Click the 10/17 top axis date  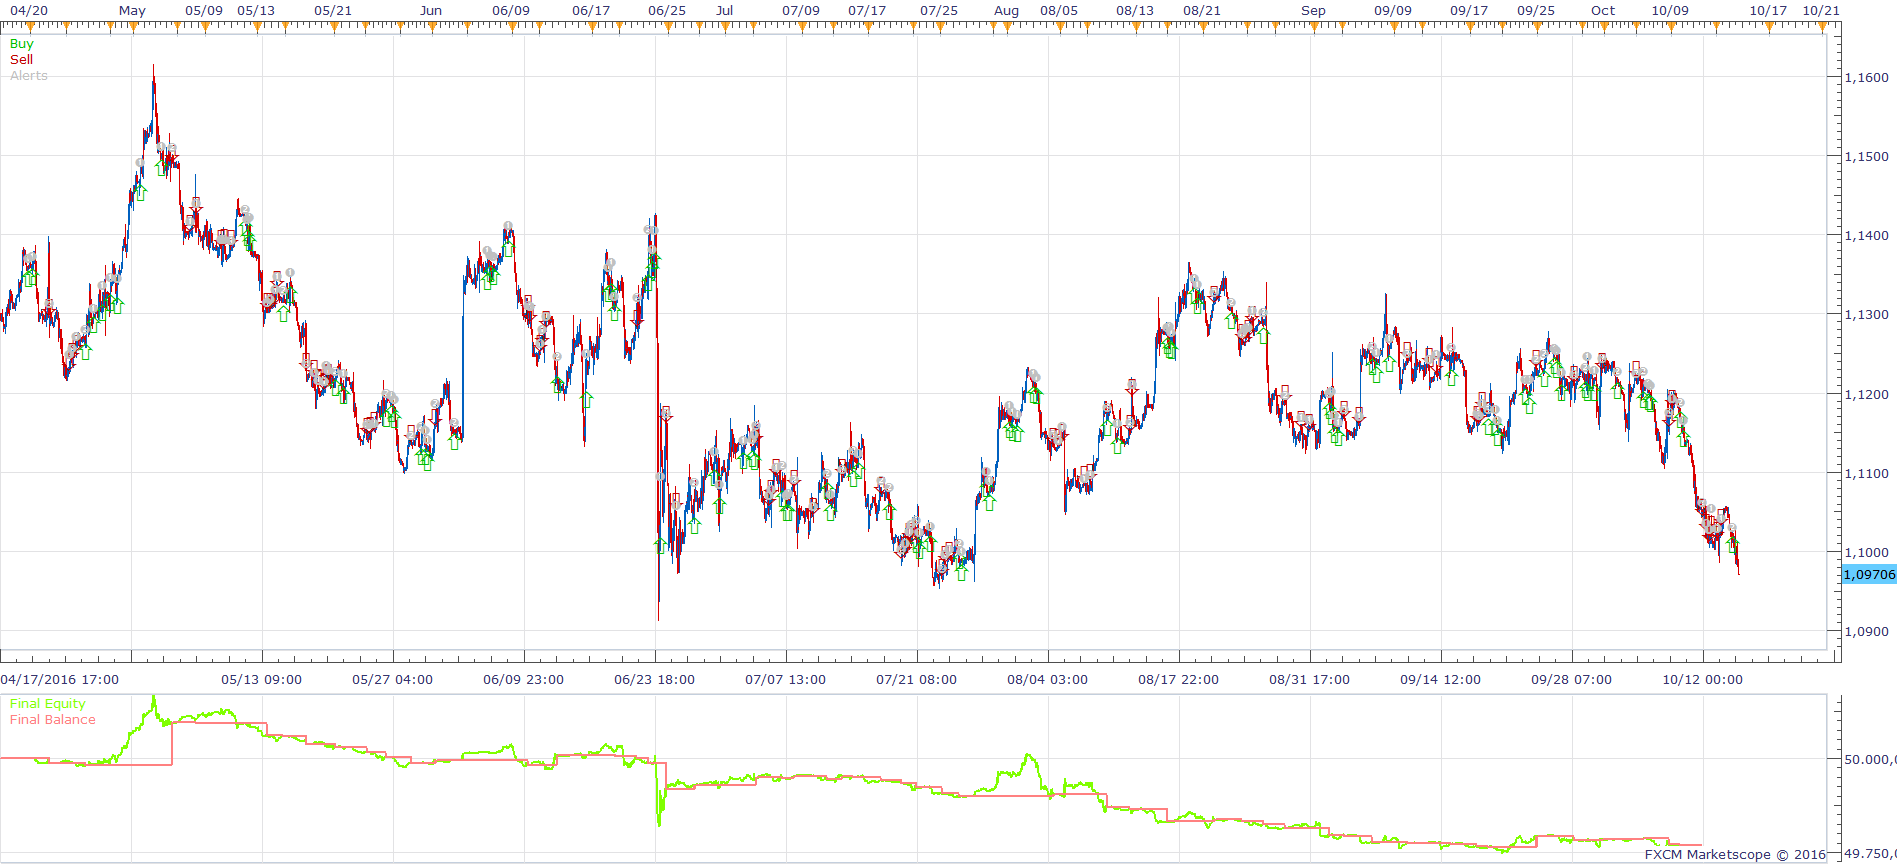pos(1768,11)
